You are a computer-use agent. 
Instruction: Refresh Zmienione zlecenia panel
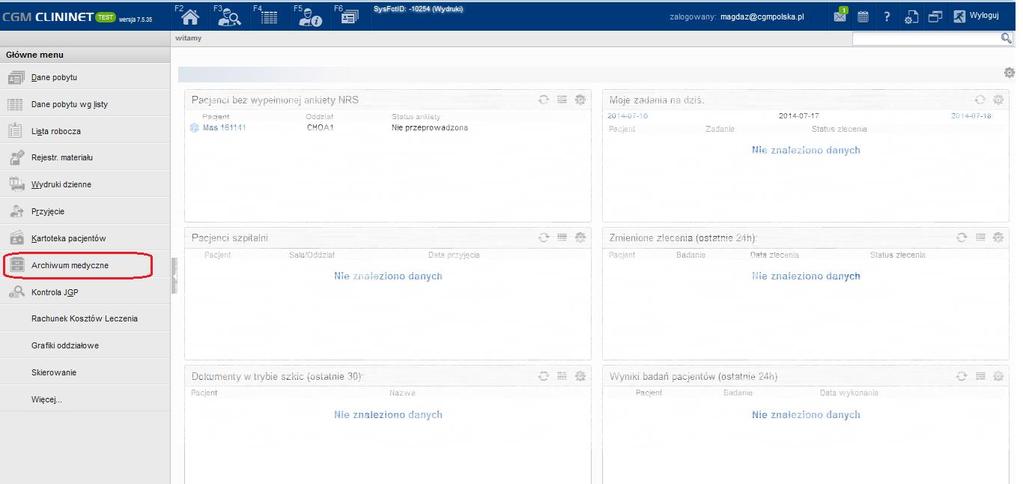click(962, 238)
